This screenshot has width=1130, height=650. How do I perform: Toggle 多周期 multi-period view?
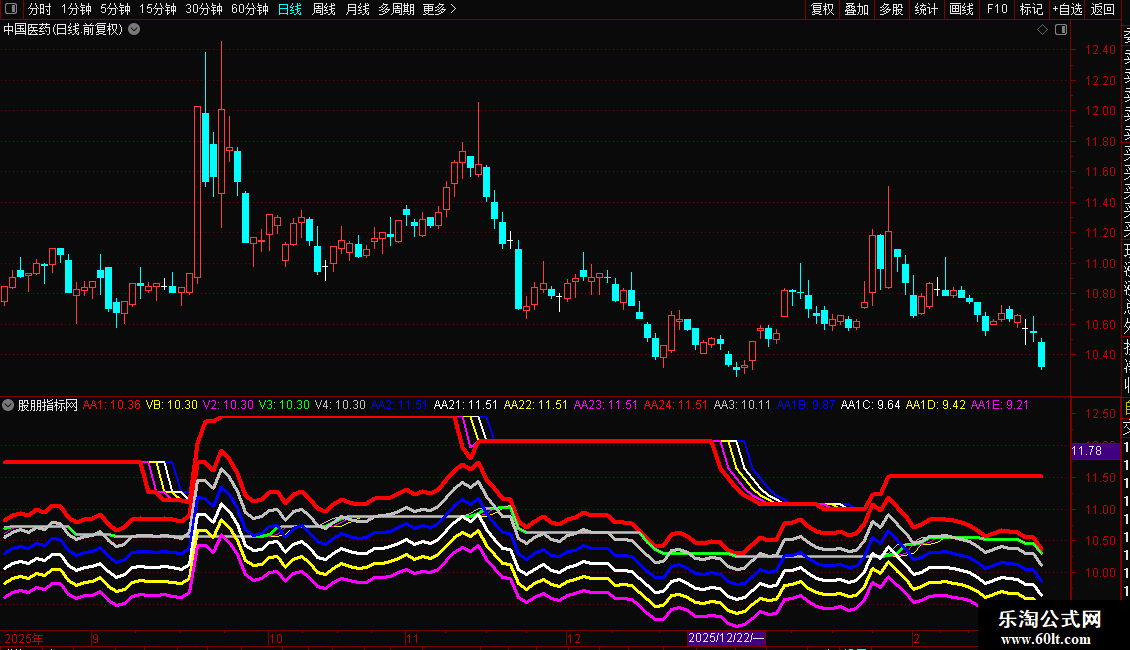coord(396,9)
